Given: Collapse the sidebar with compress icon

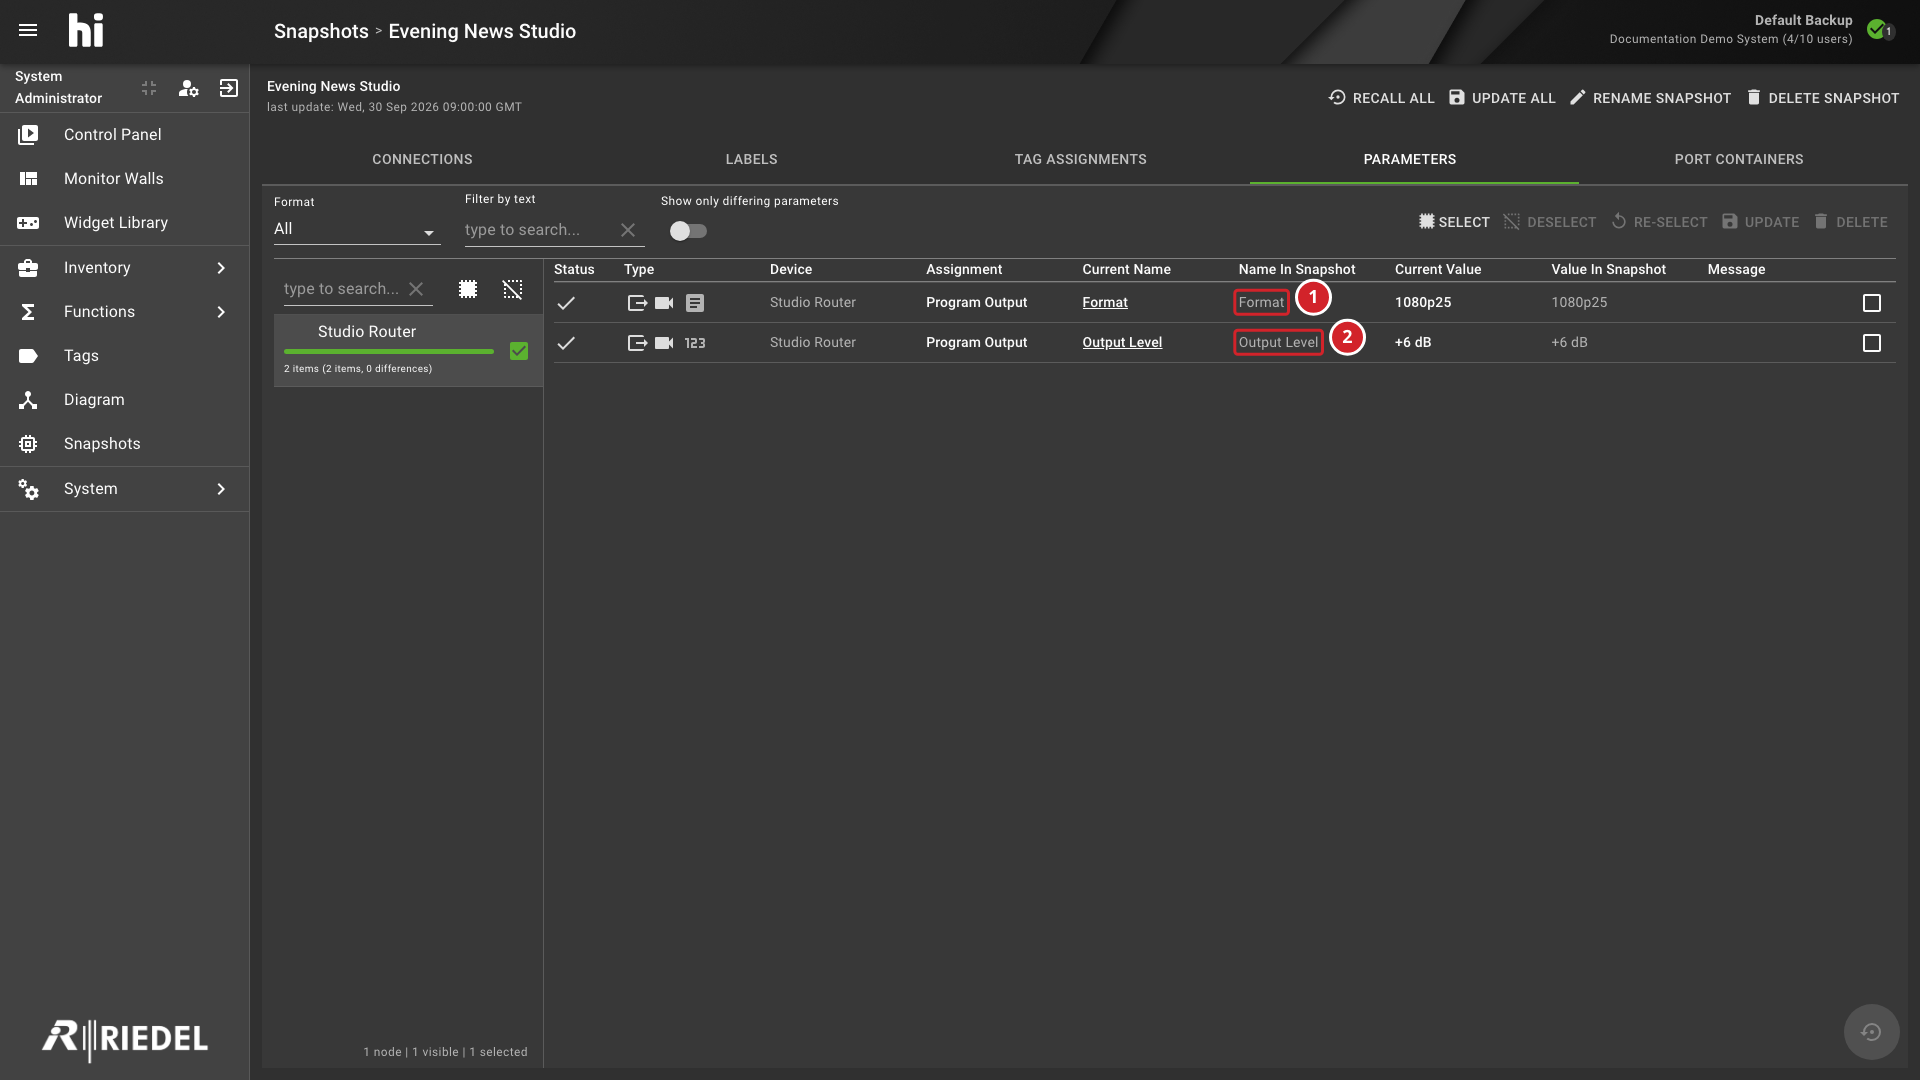Looking at the screenshot, I should point(149,88).
